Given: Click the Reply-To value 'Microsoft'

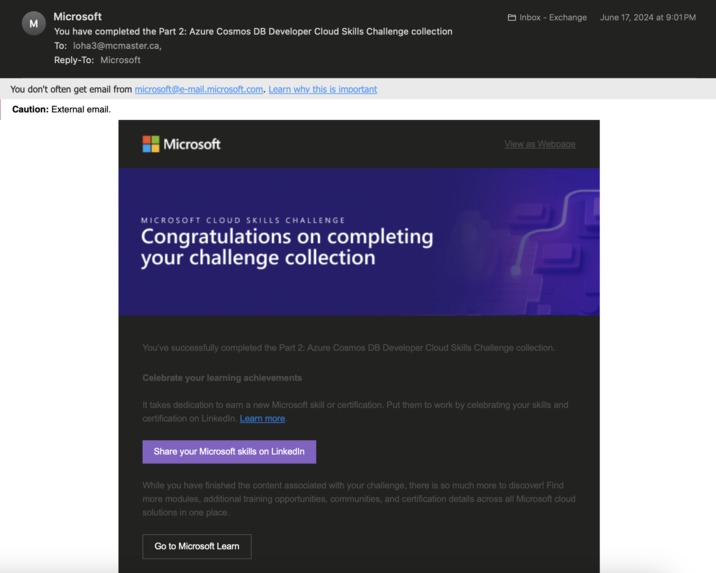Looking at the screenshot, I should tap(121, 60).
